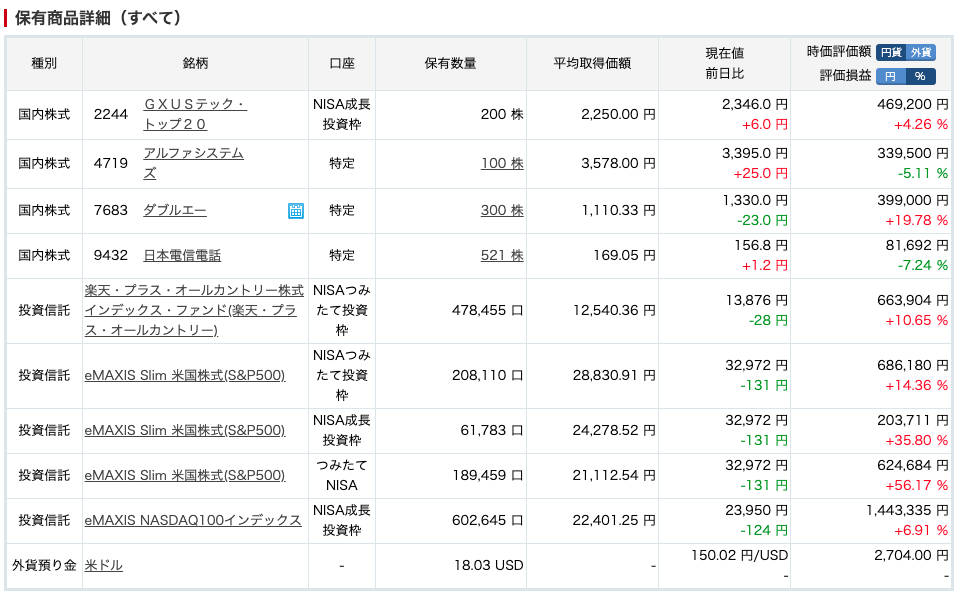The width and height of the screenshot is (961, 594).
Task: Click the 399,000 円 valuation amount
Action: tap(913, 200)
